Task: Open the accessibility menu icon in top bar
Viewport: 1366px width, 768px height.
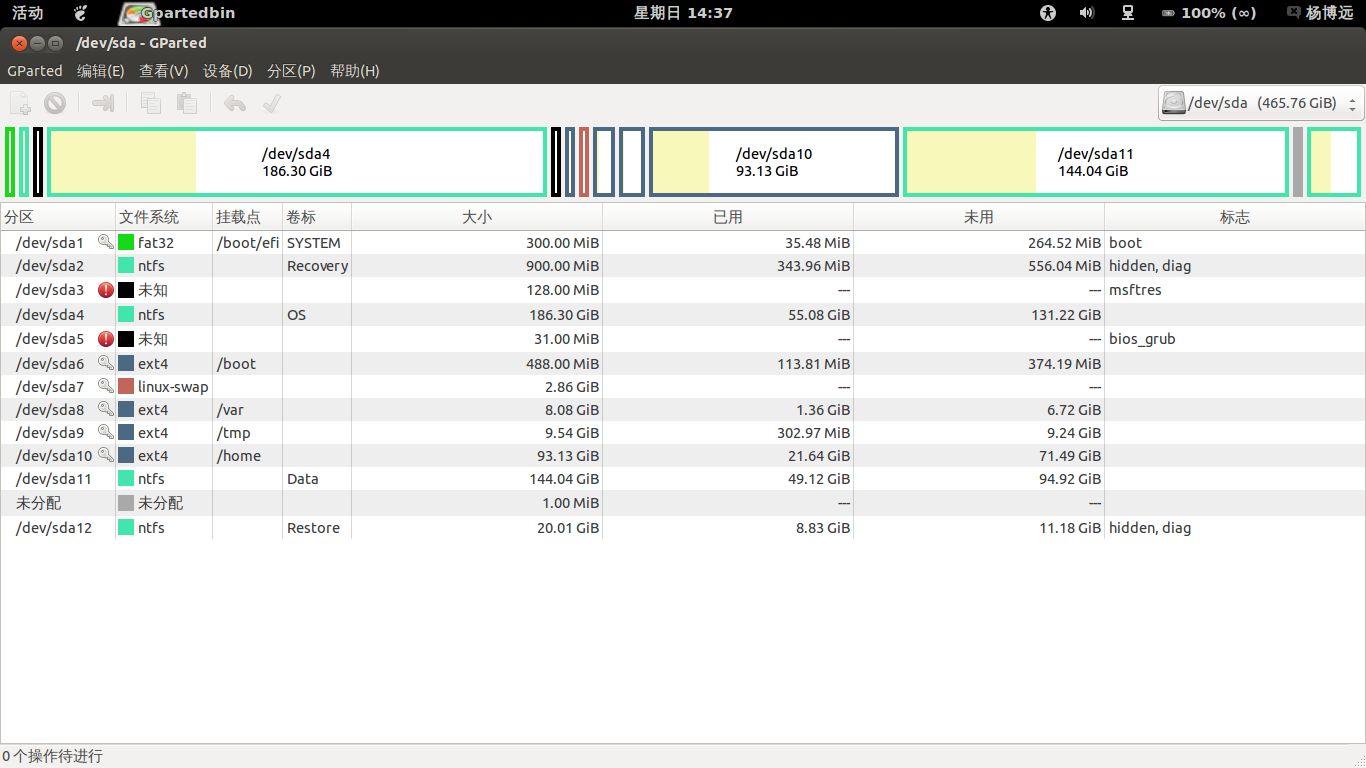Action: coord(1048,13)
